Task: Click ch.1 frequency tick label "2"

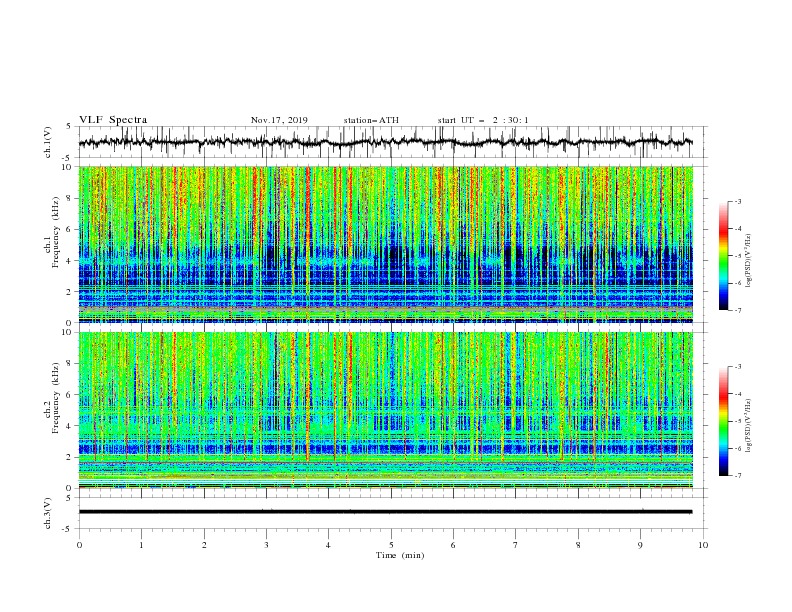Action: [x=70, y=292]
